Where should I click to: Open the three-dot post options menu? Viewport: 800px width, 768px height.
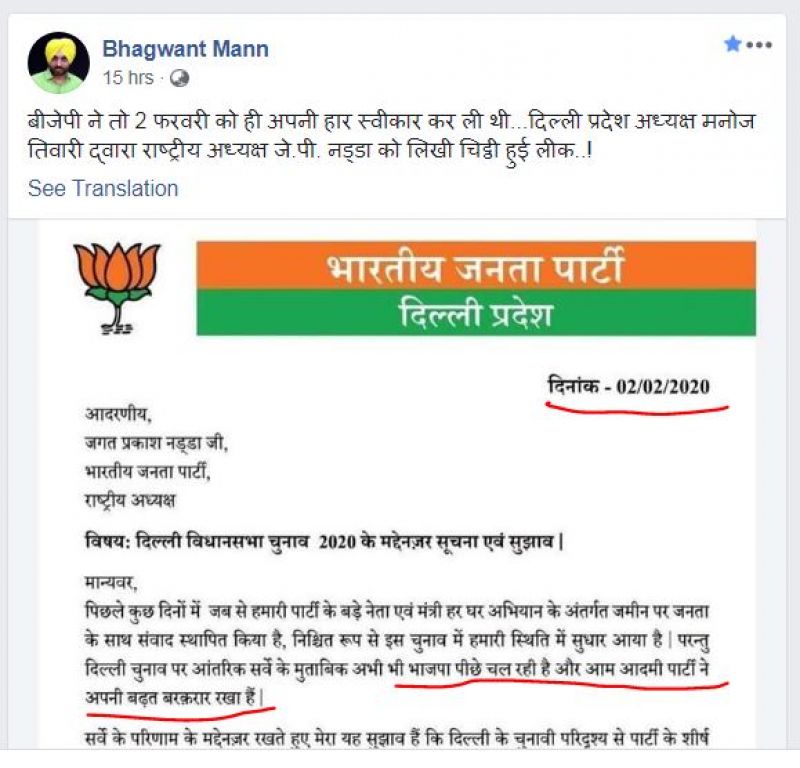759,45
